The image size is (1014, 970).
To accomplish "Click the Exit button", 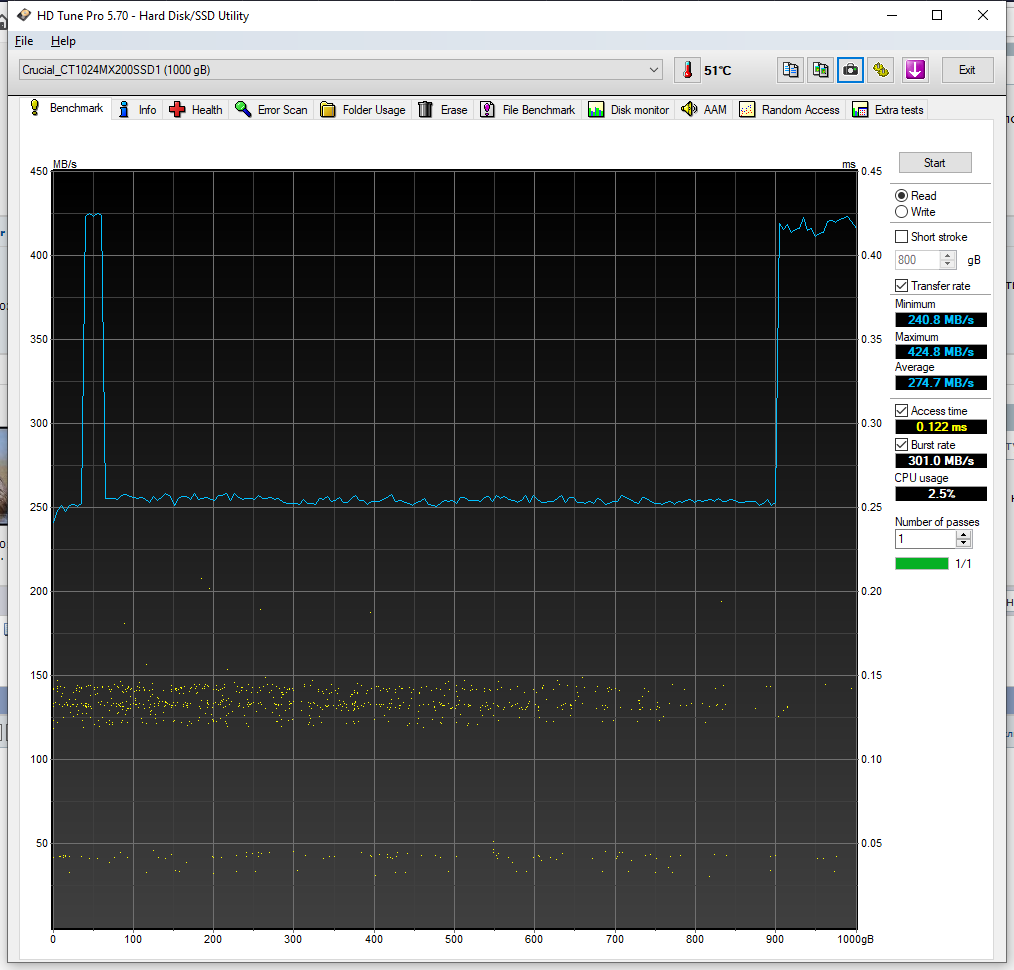I will coord(966,70).
